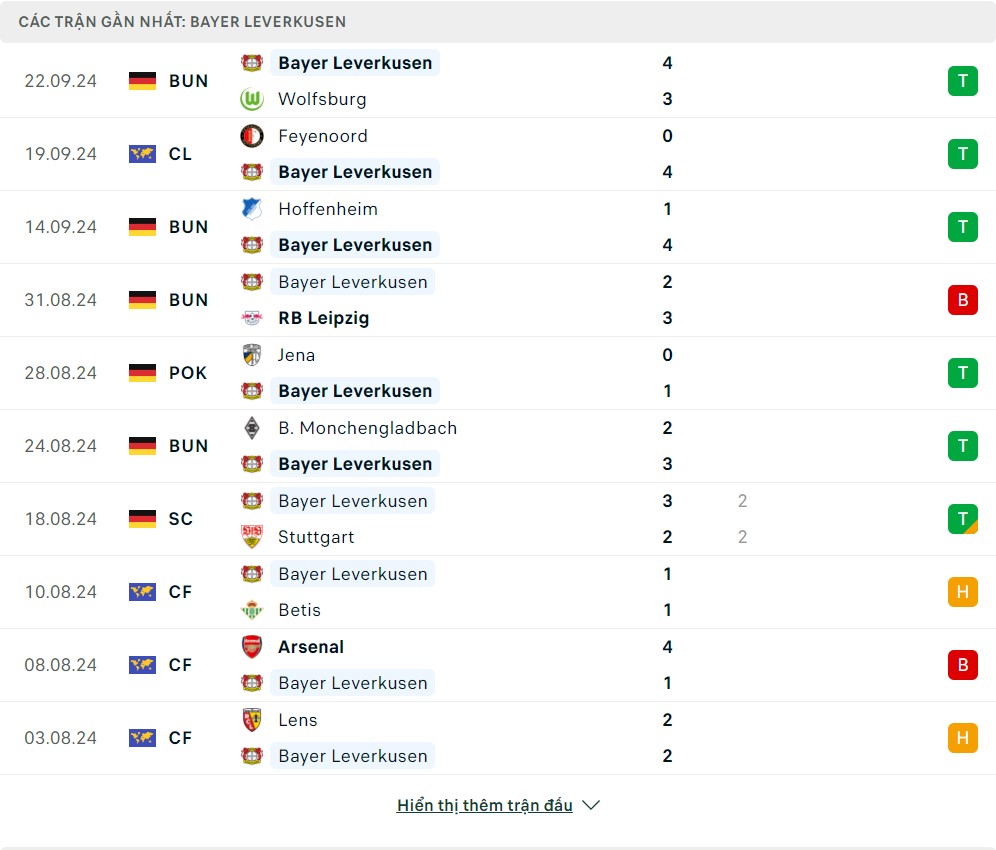This screenshot has height=850, width=996.
Task: Open 'Hiển thị thêm trận đấu' link
Action: [484, 805]
